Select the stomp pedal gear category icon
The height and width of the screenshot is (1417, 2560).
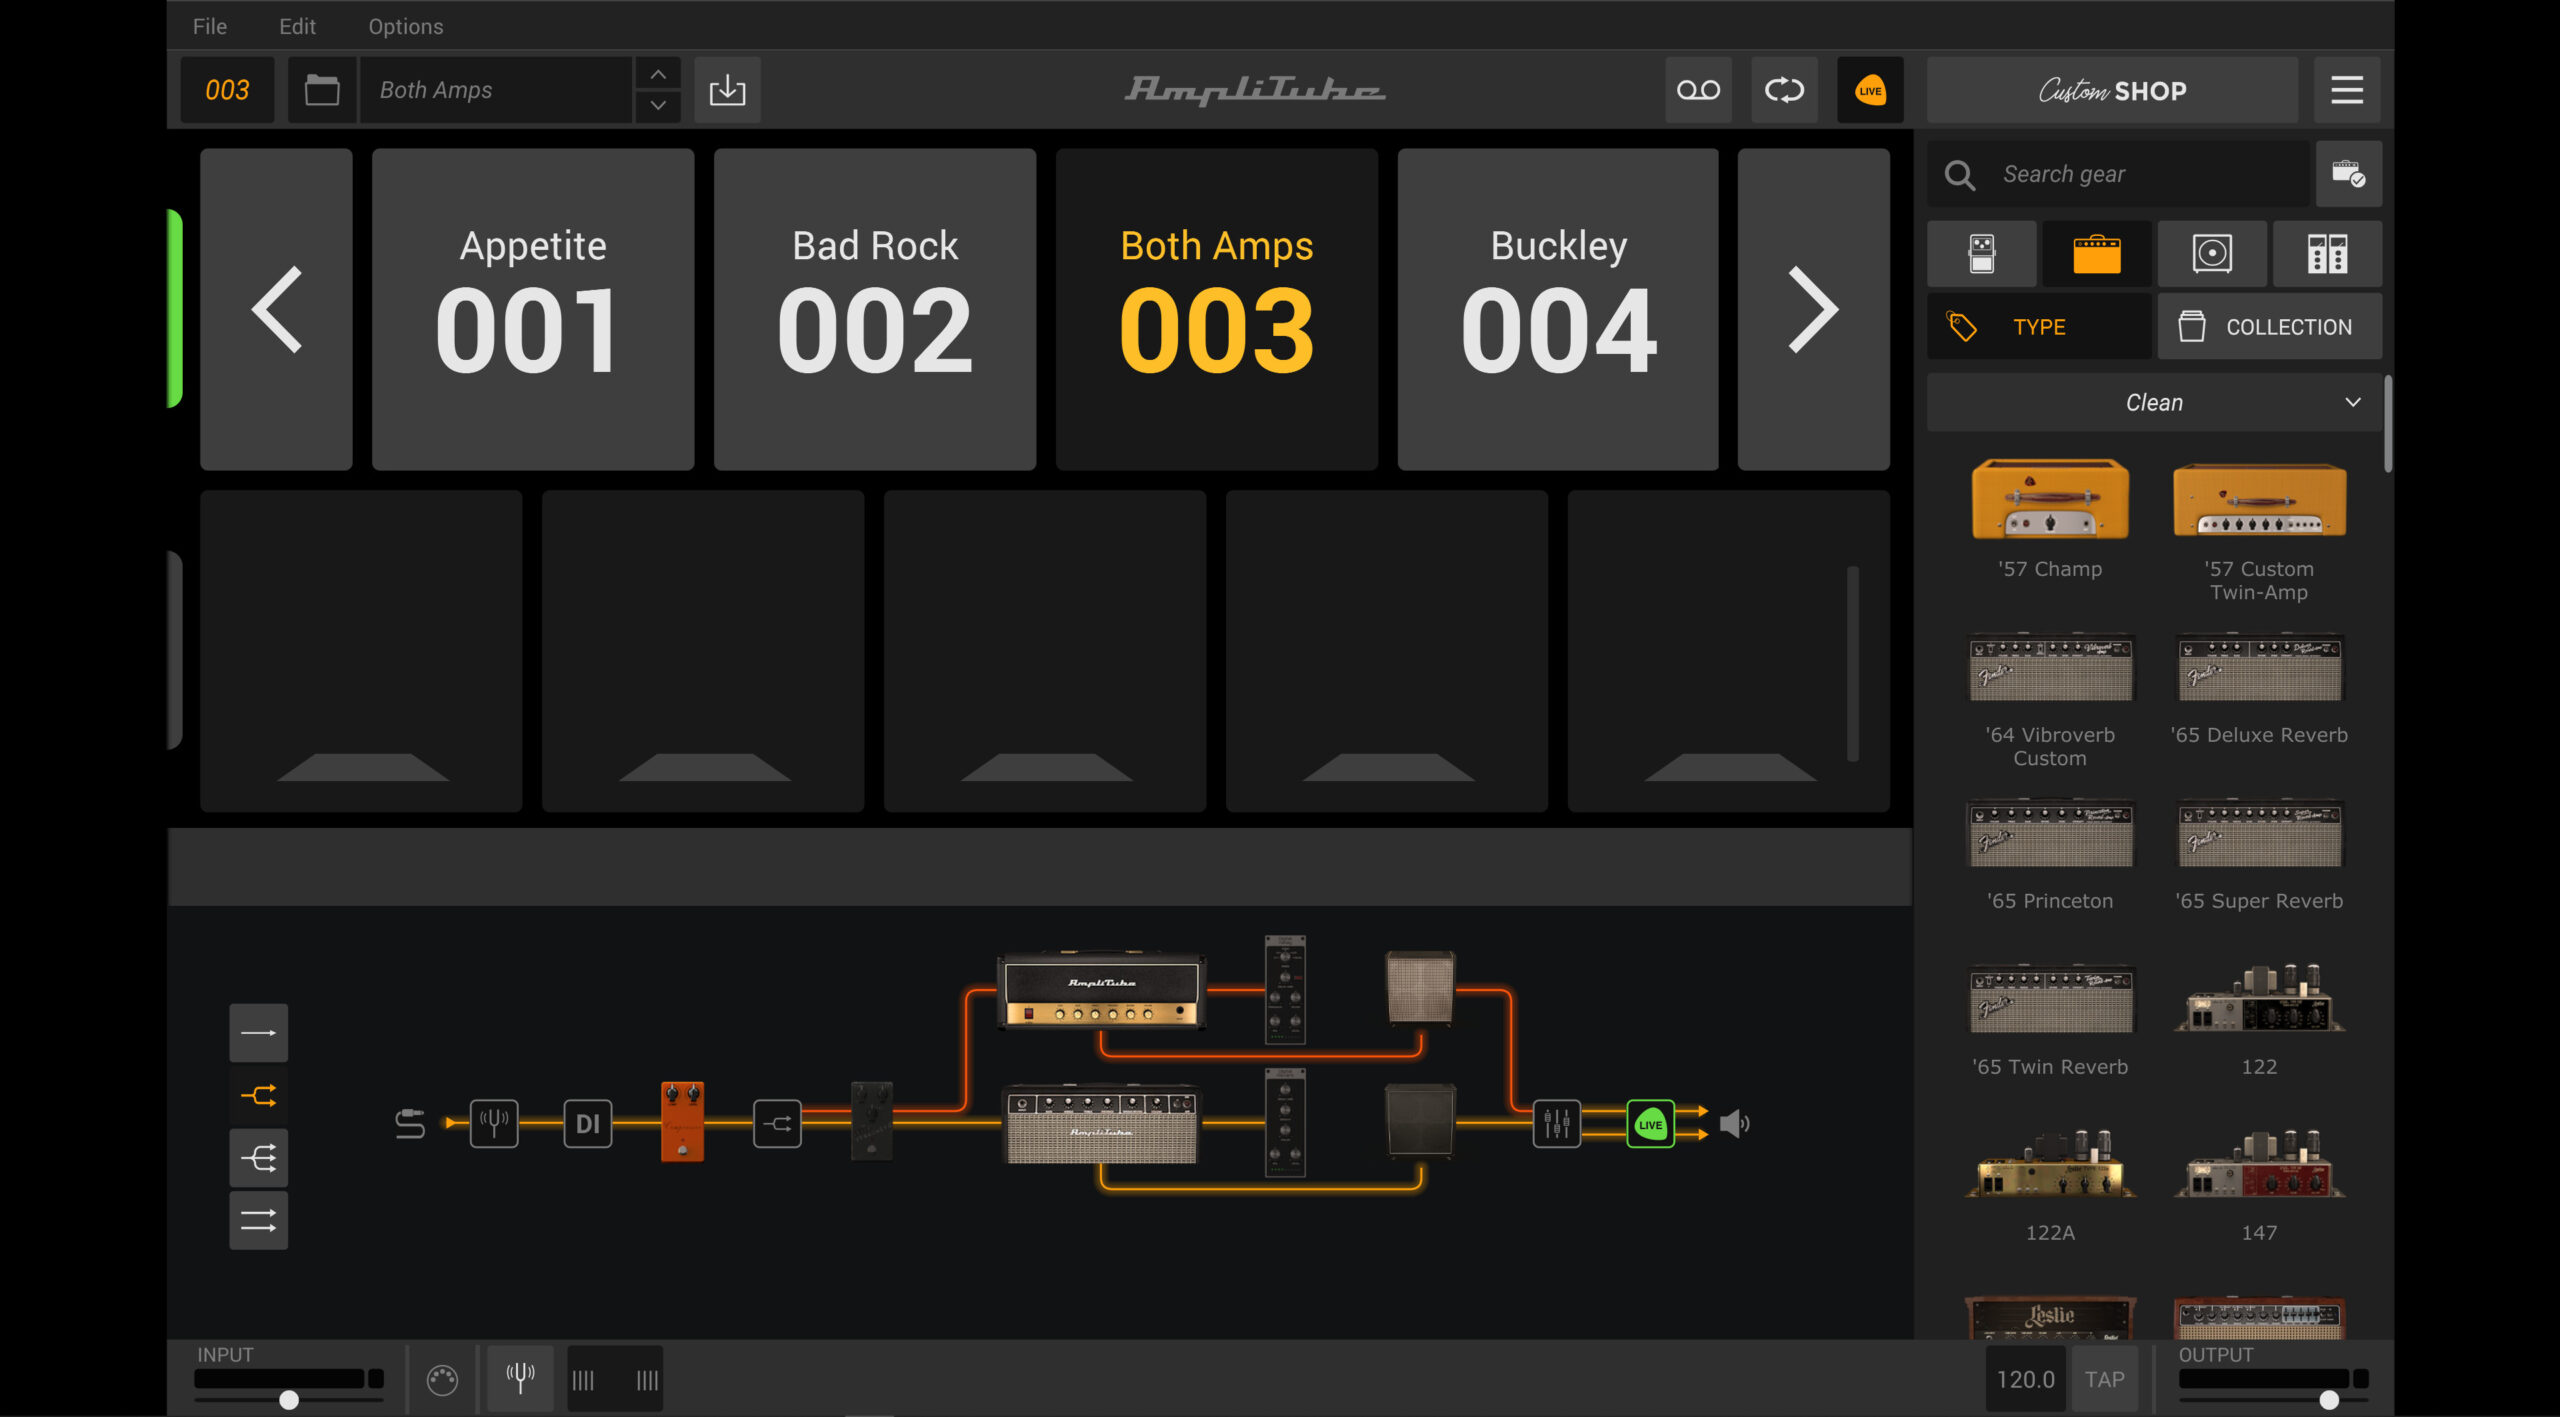point(1981,254)
